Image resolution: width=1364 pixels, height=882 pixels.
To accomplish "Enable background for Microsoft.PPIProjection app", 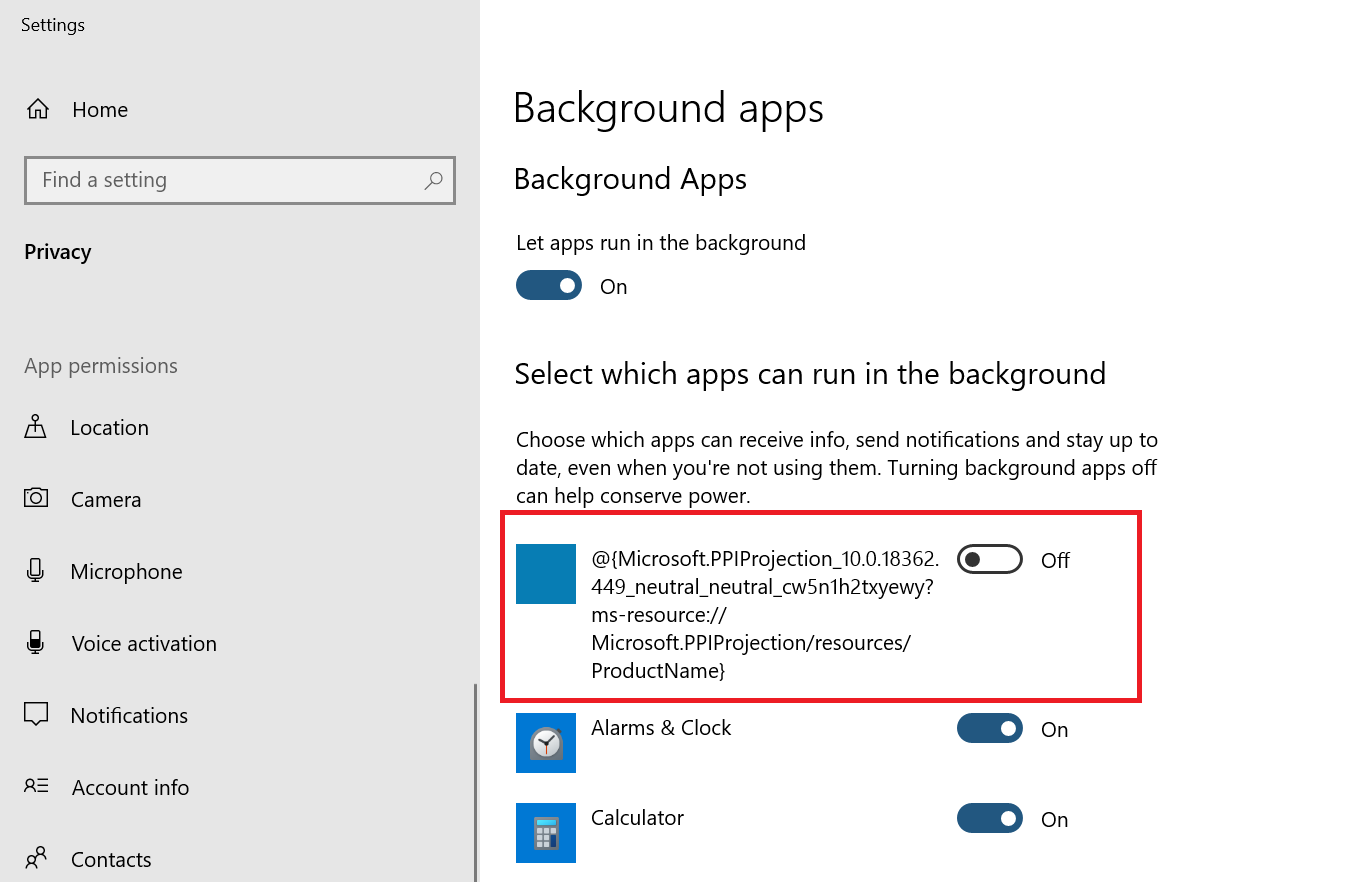I will click(x=990, y=560).
